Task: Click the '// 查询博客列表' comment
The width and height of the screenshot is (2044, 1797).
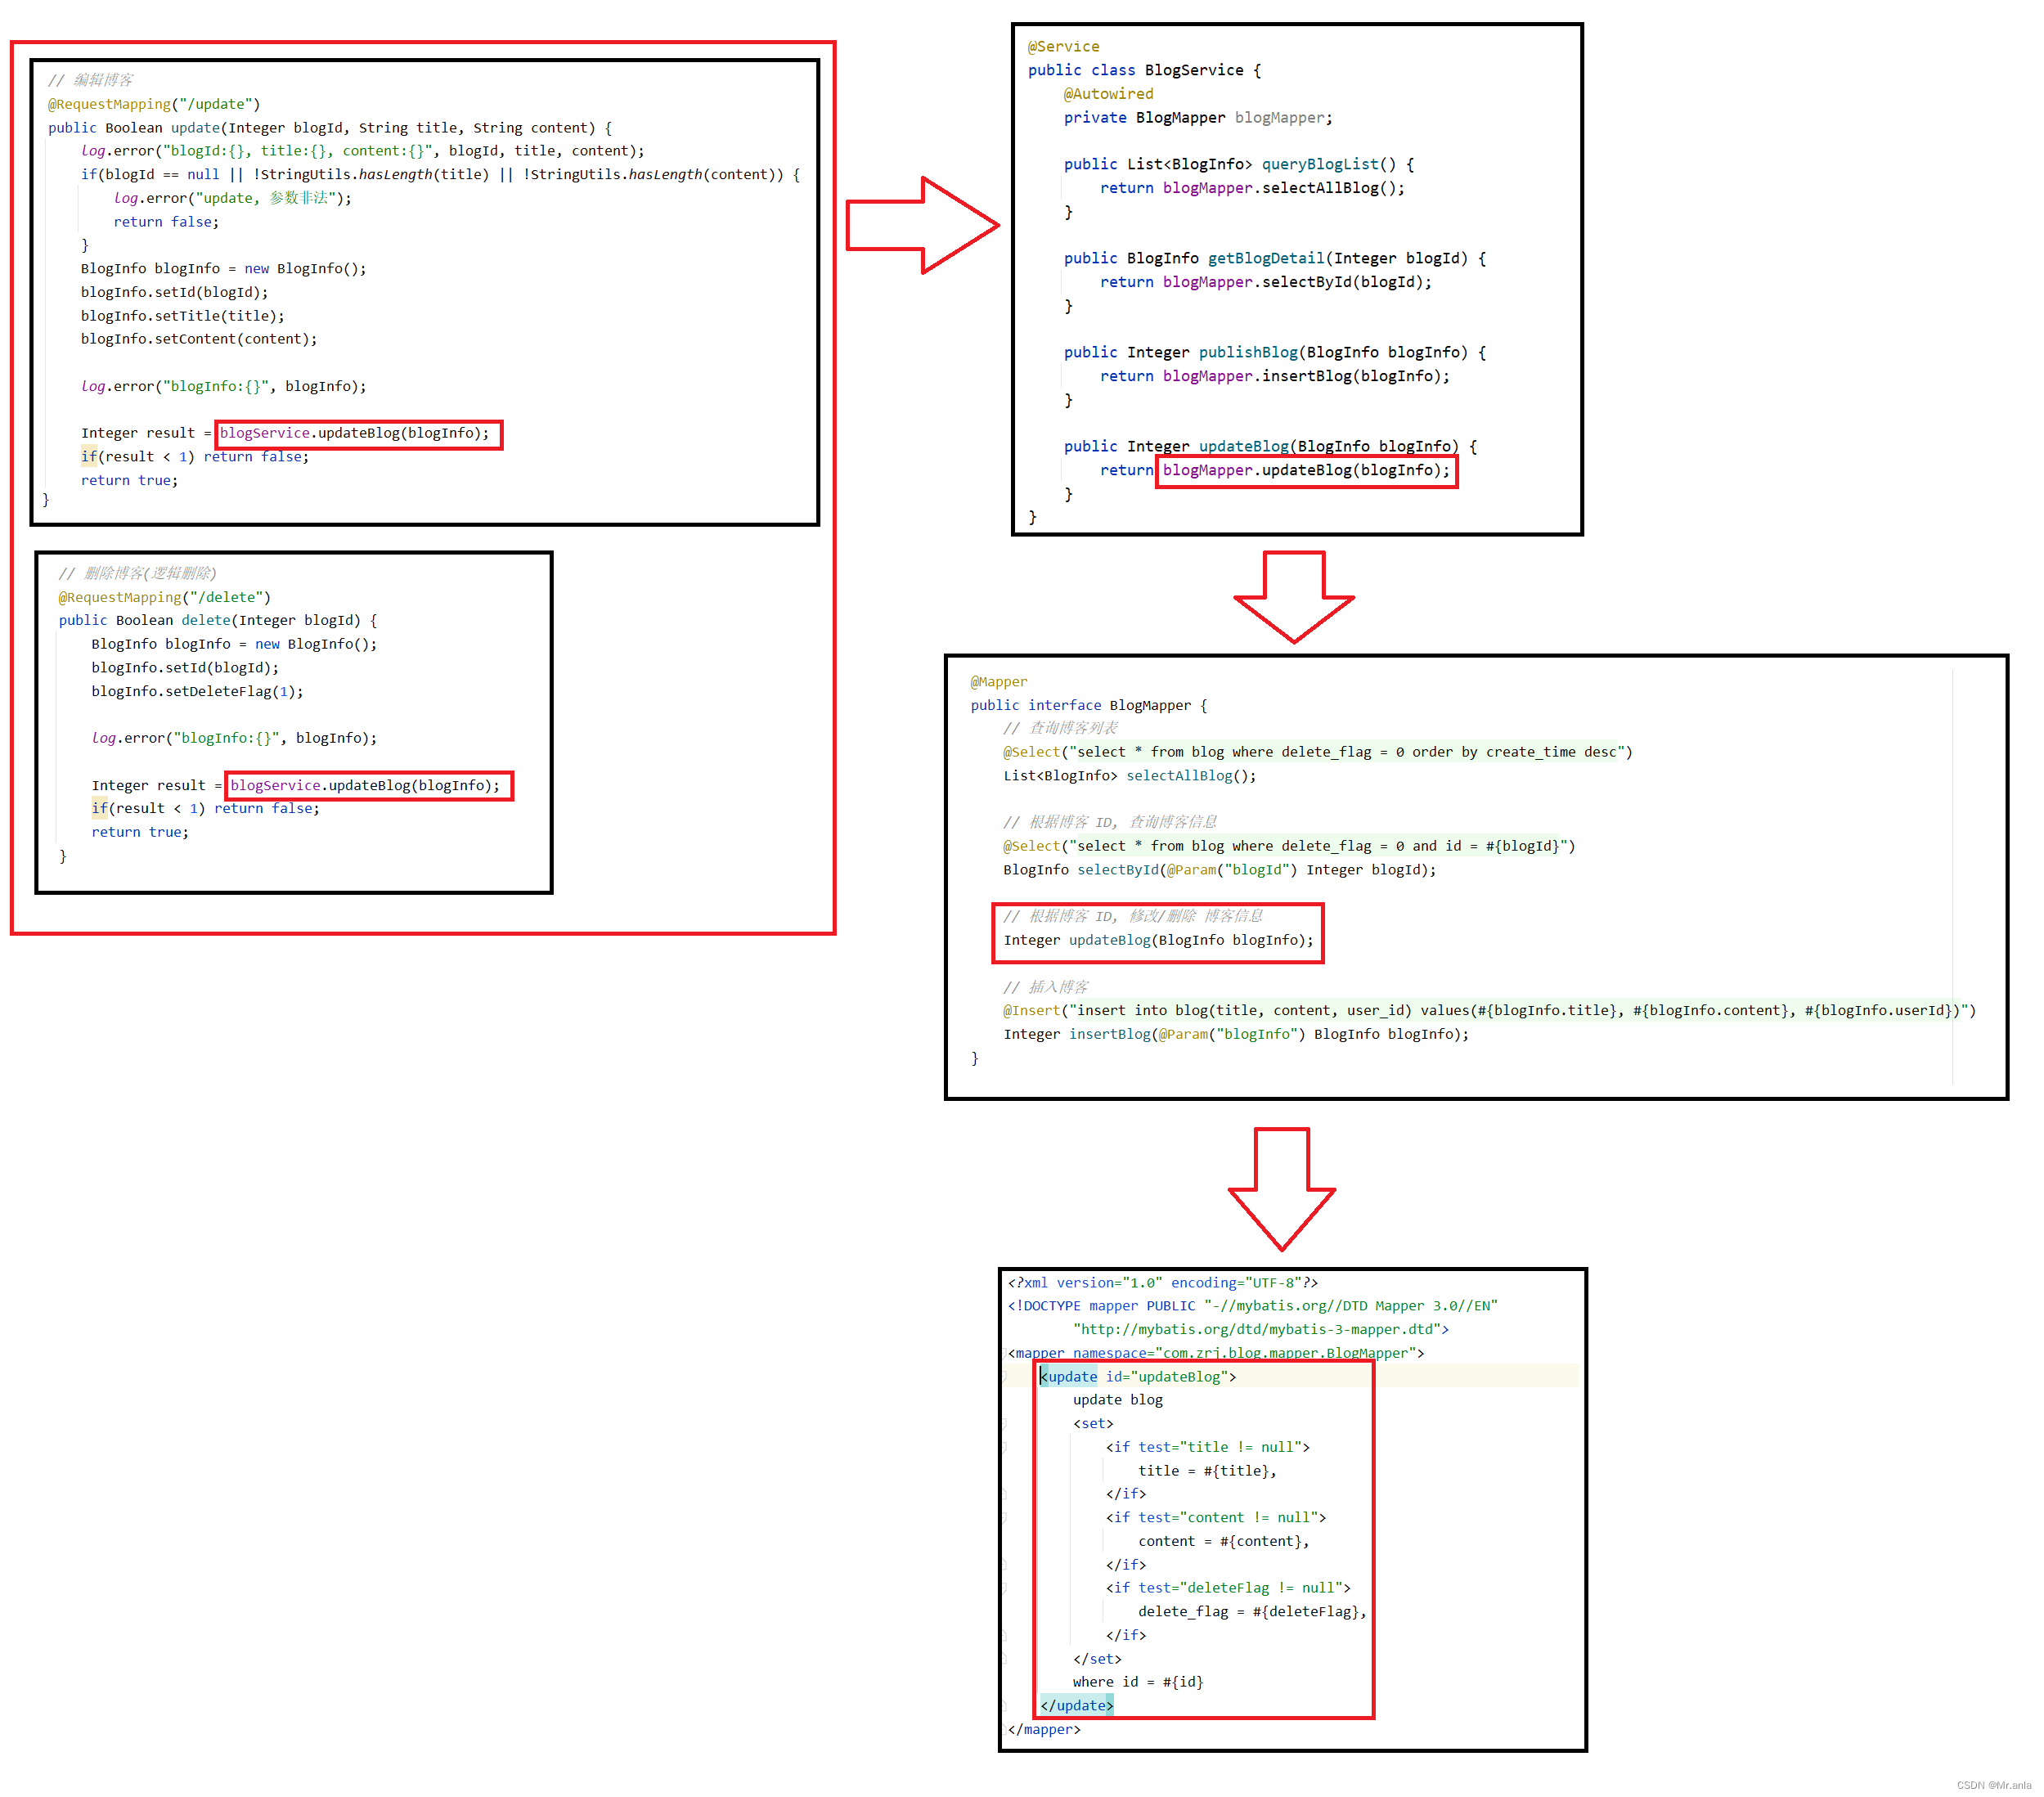Action: pyautogui.click(x=1061, y=728)
